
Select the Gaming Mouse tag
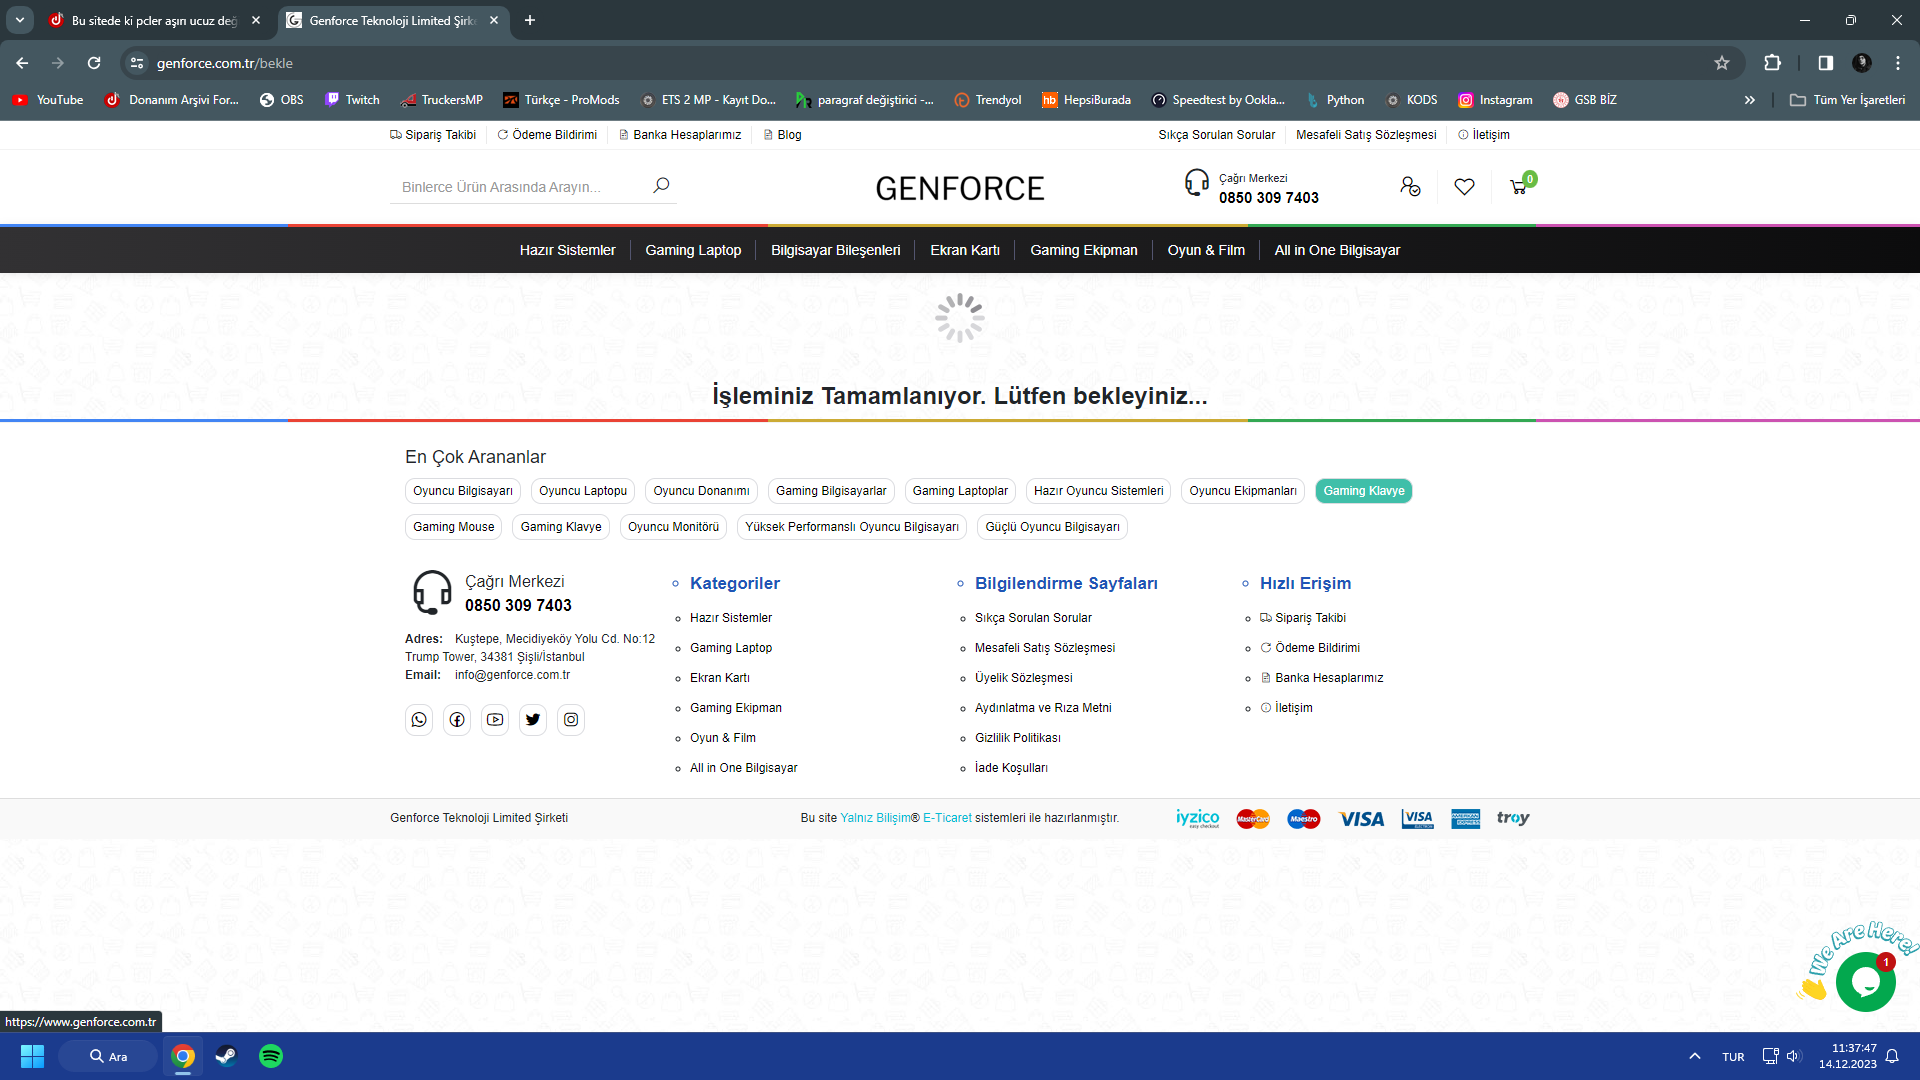click(x=454, y=527)
